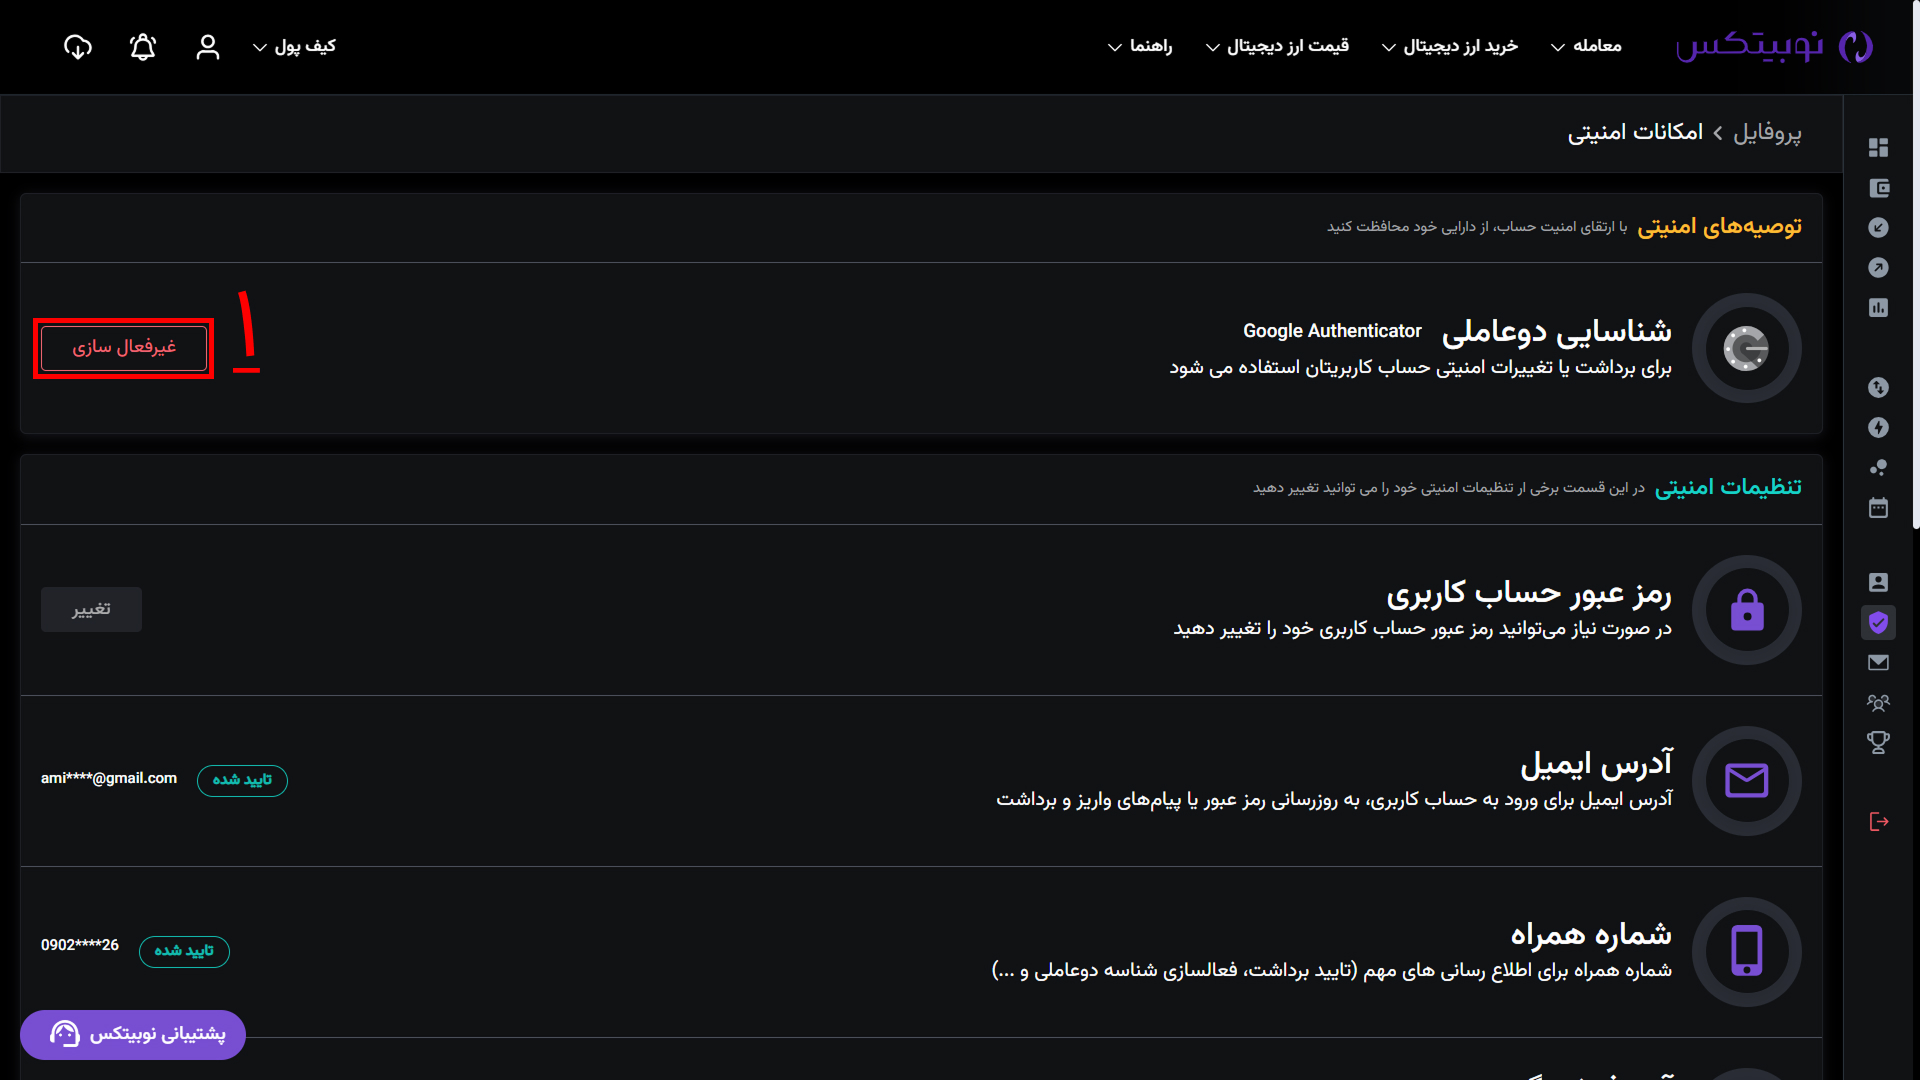Image resolution: width=1920 pixels, height=1080 pixels.
Task: Click the cloud download icon in header
Action: click(x=78, y=47)
